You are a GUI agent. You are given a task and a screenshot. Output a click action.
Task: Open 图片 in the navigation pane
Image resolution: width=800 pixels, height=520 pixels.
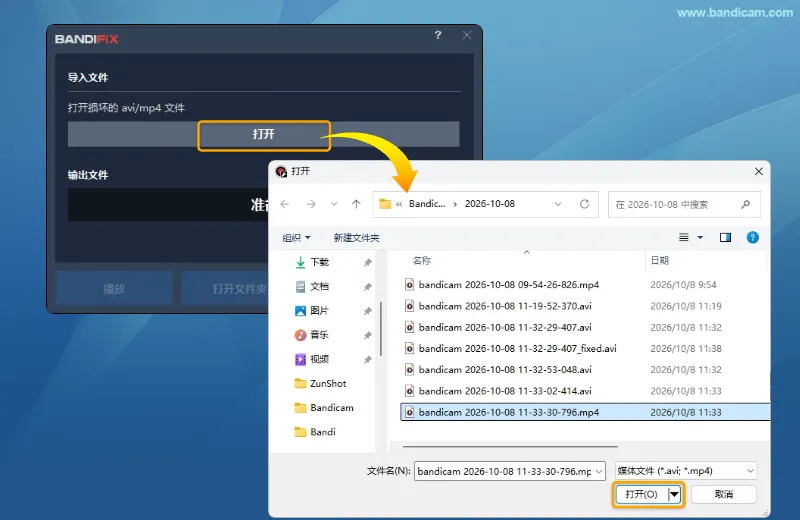pos(319,311)
